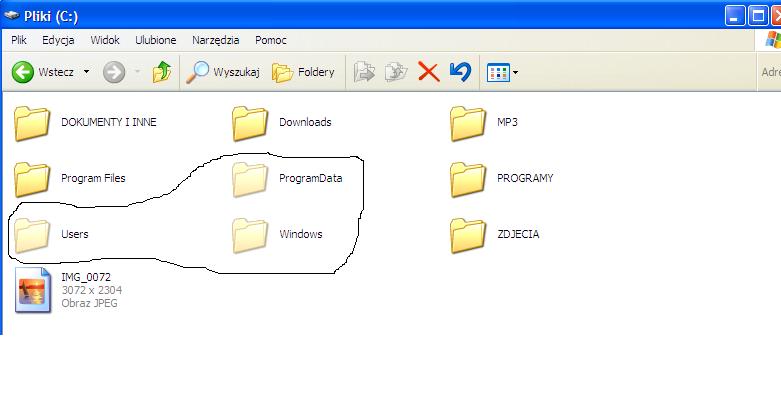Screen dimensions: 781x400
Task: Click the IMG_0072 file name
Action: point(86,277)
